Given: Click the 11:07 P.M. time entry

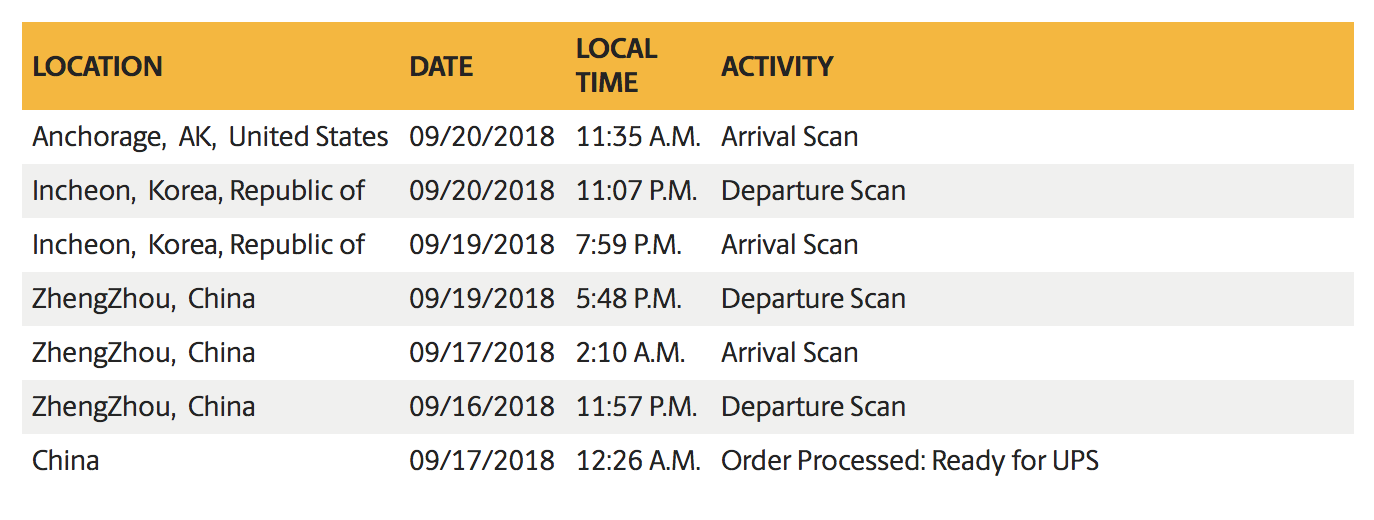Looking at the screenshot, I should click(x=636, y=191).
